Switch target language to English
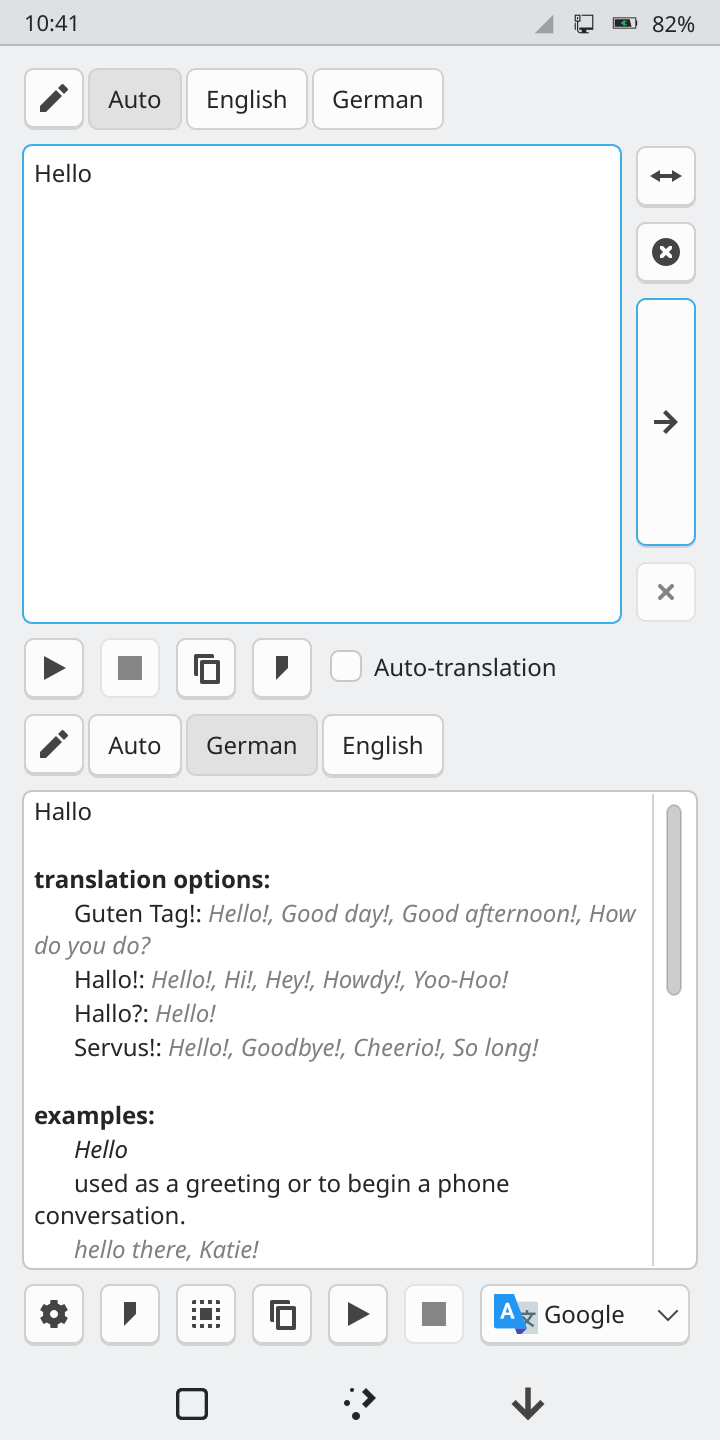Image resolution: width=720 pixels, height=1440 pixels. pos(382,745)
